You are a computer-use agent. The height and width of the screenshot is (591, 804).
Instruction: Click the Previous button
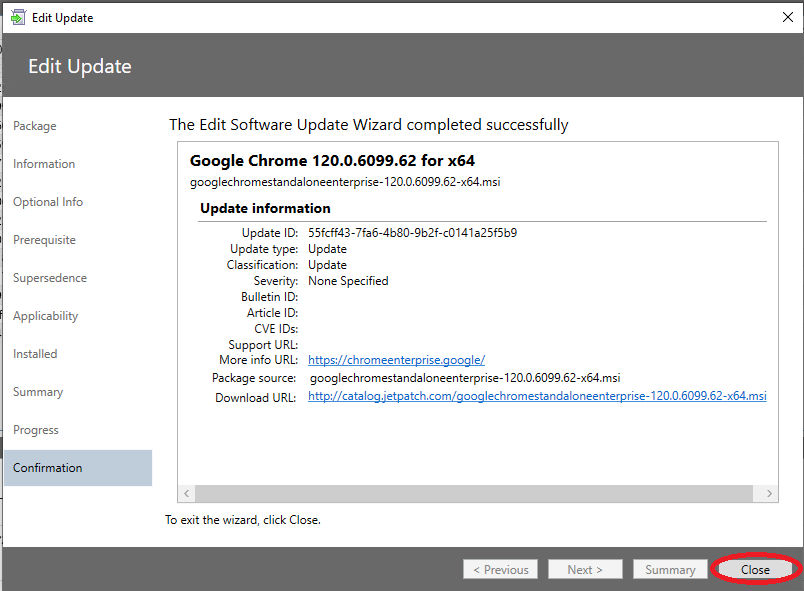click(x=500, y=569)
